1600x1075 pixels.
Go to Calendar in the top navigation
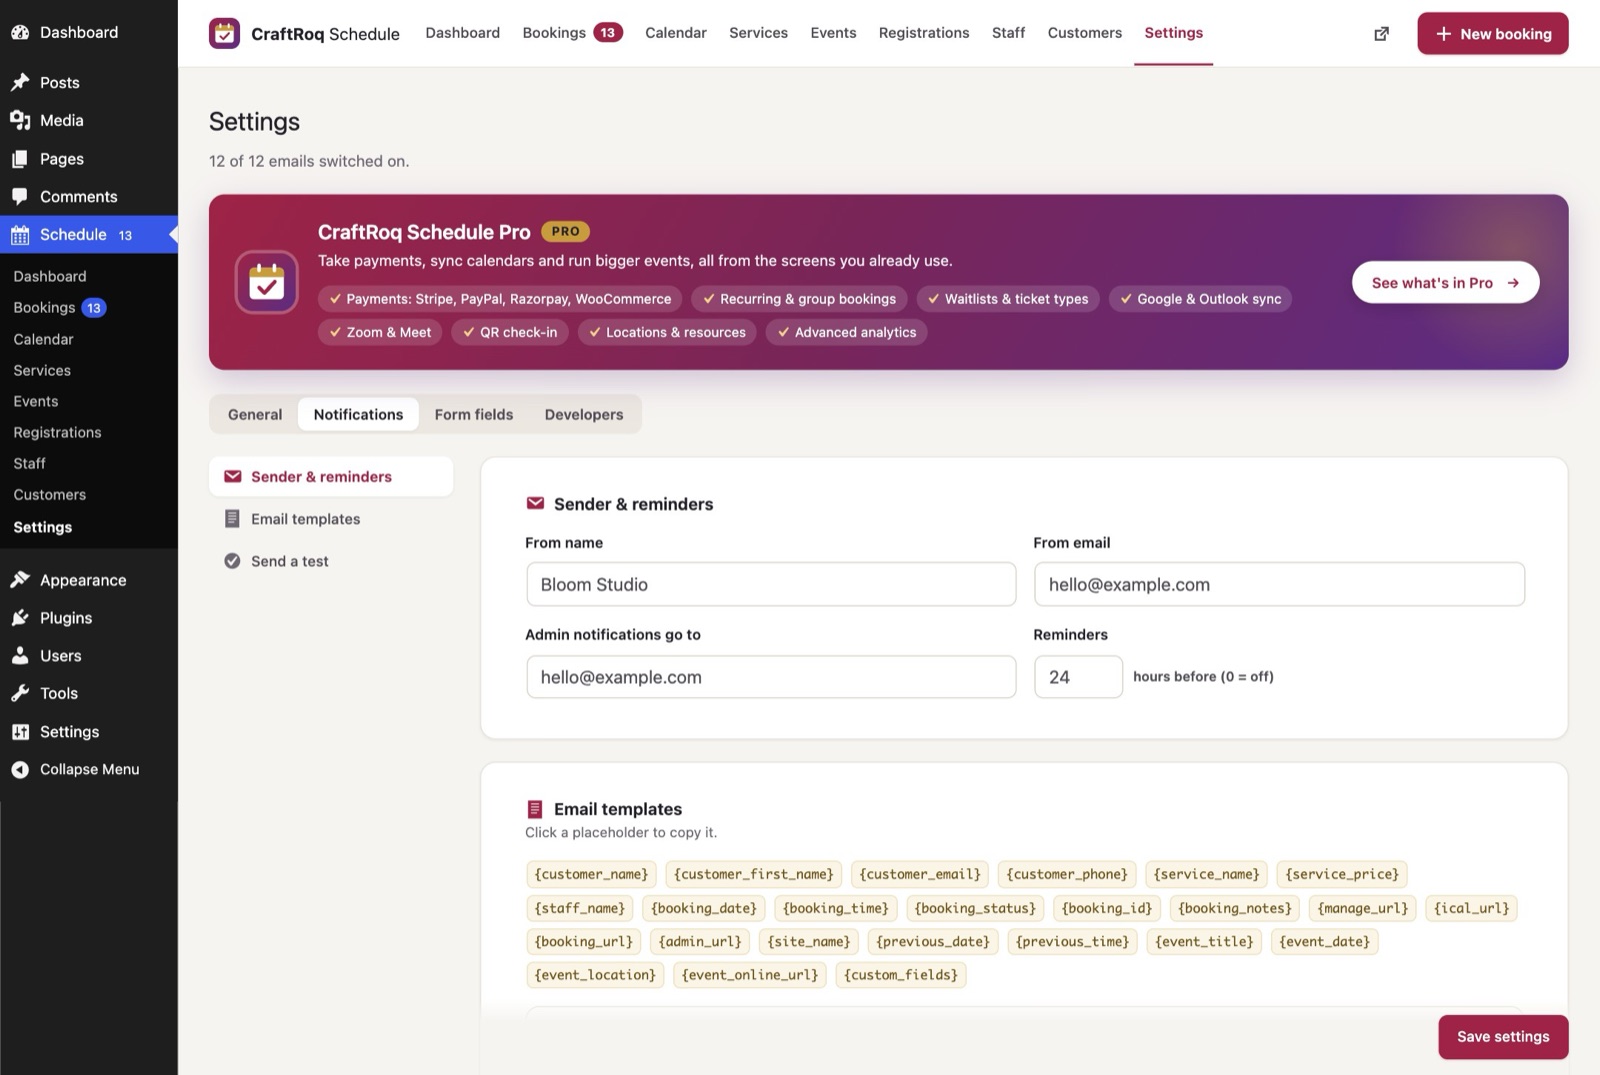click(676, 33)
